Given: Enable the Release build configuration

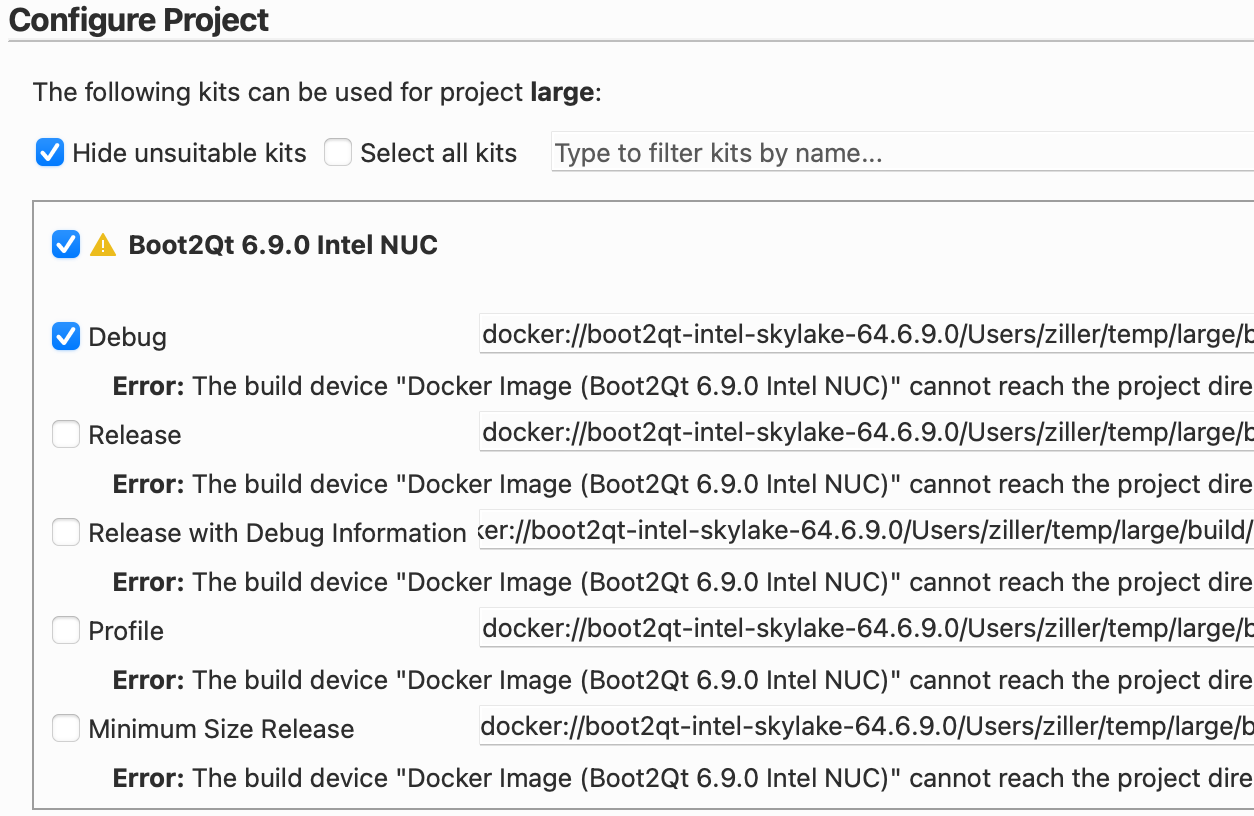Looking at the screenshot, I should point(66,434).
